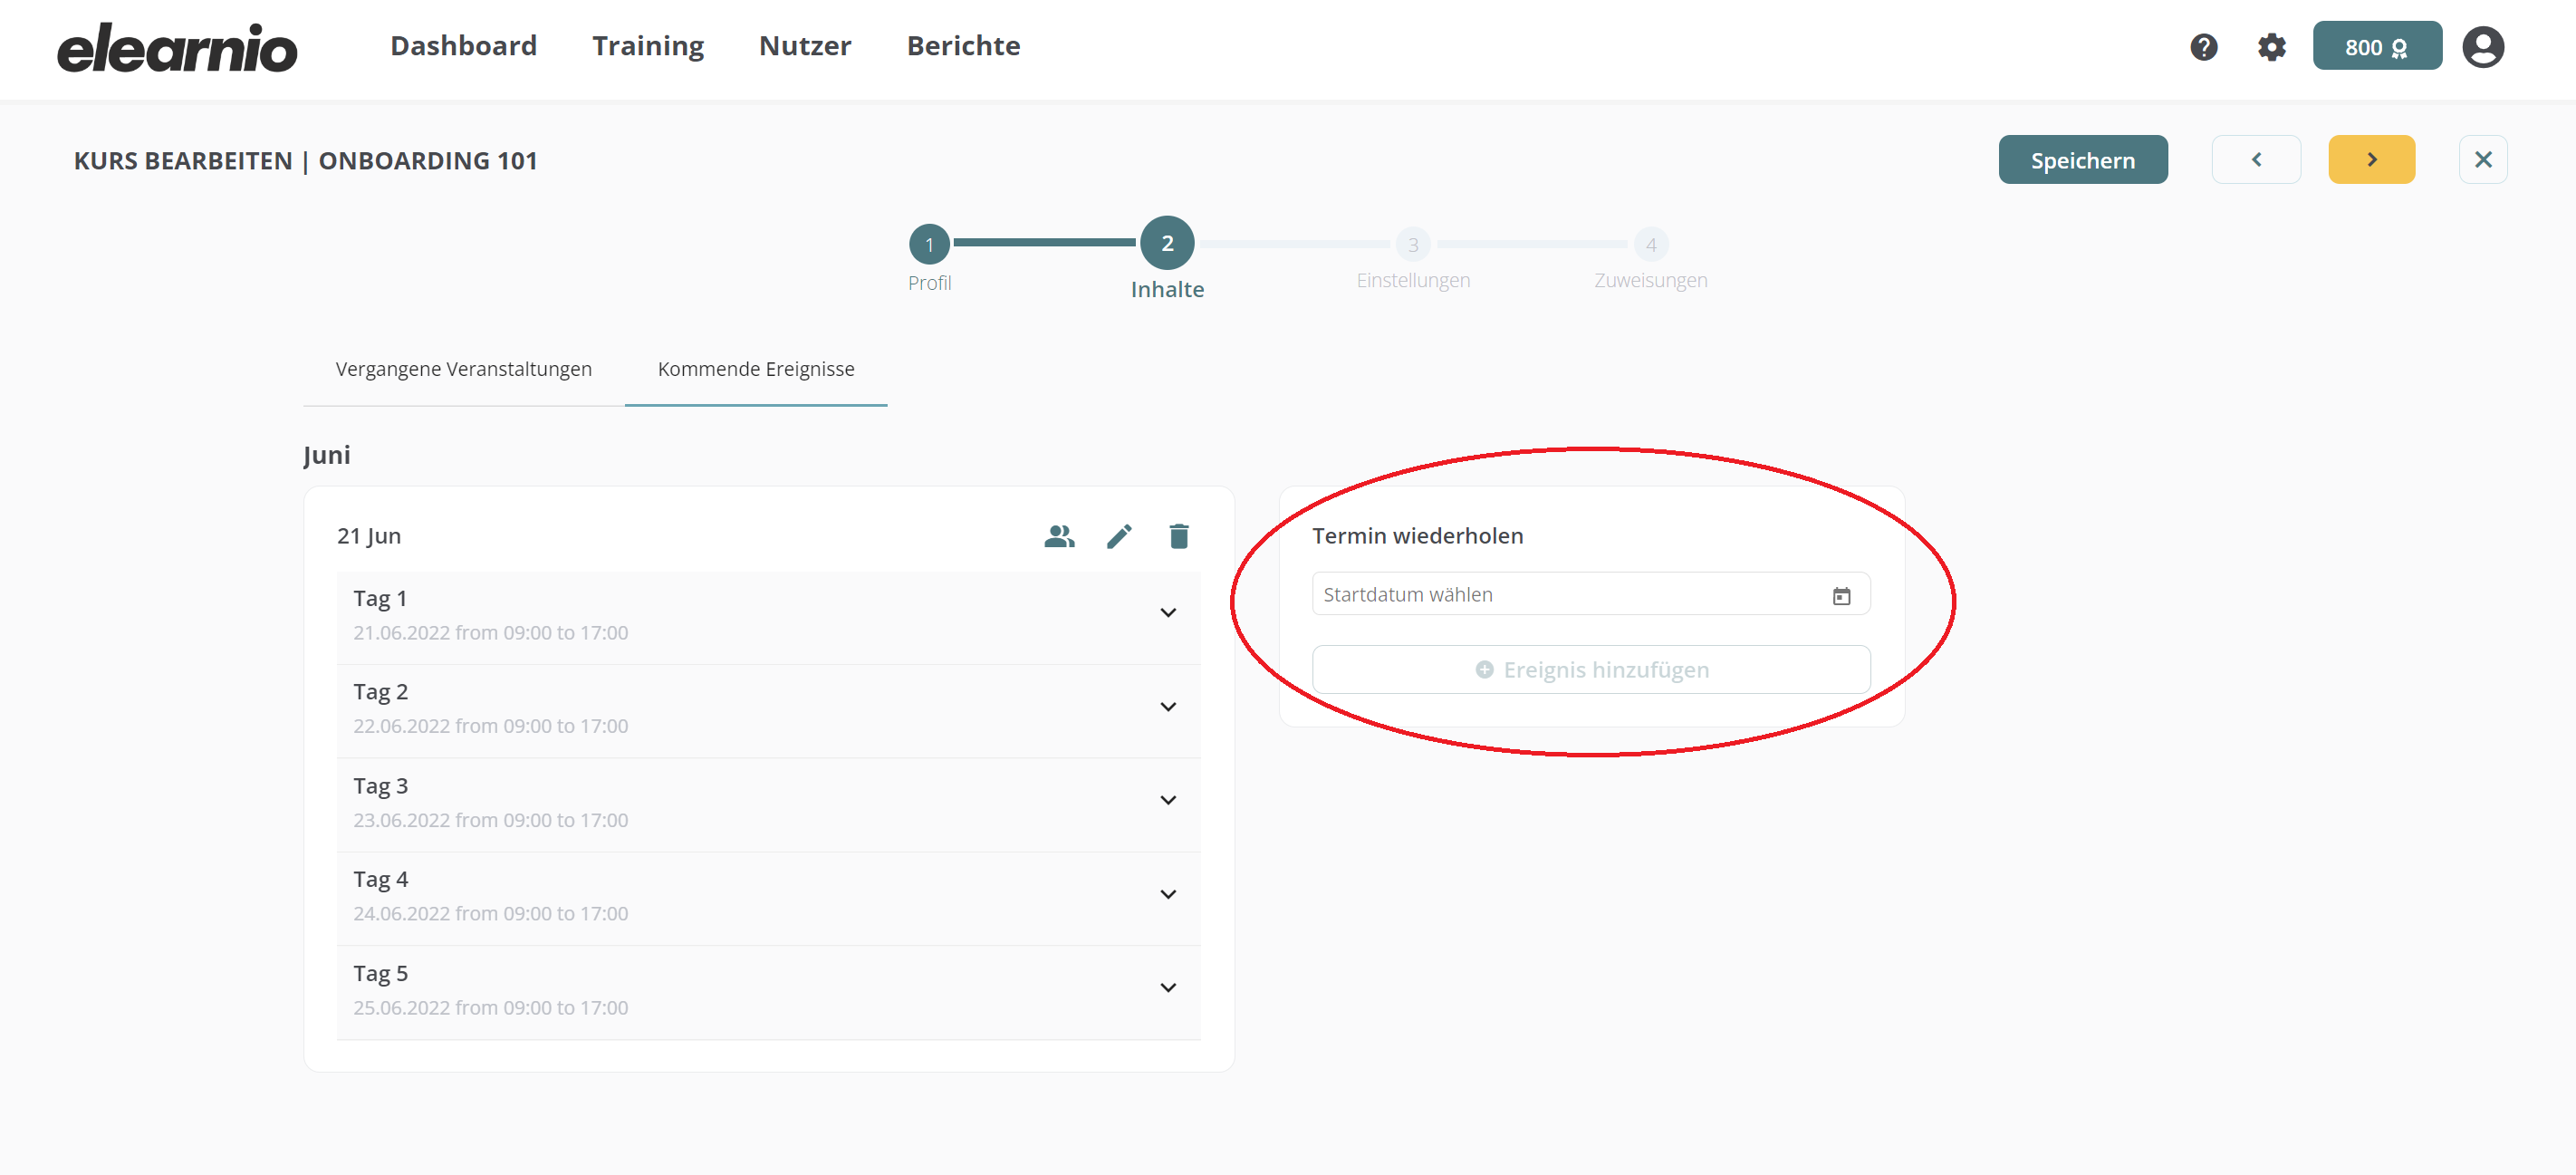Image resolution: width=2576 pixels, height=1175 pixels.
Task: Open the Dashboard menu
Action: 463,46
